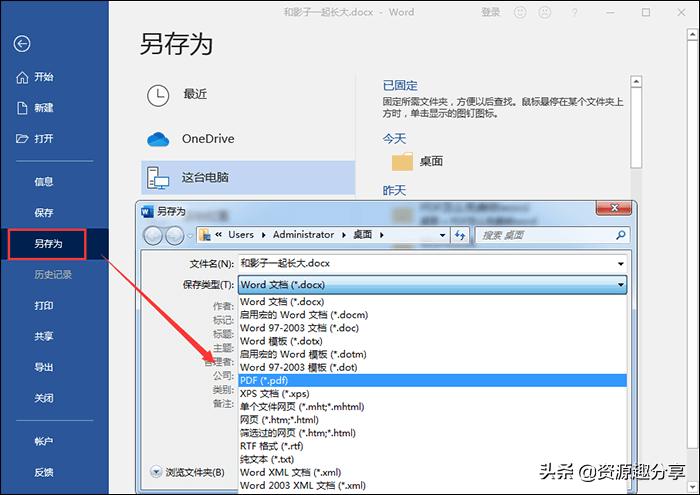Select 这台电脑 location
Image resolution: width=700 pixels, height=495 pixels.
tap(248, 178)
